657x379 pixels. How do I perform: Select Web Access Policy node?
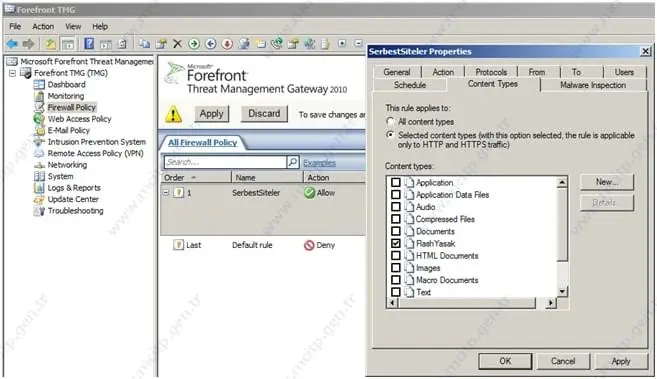(80, 119)
